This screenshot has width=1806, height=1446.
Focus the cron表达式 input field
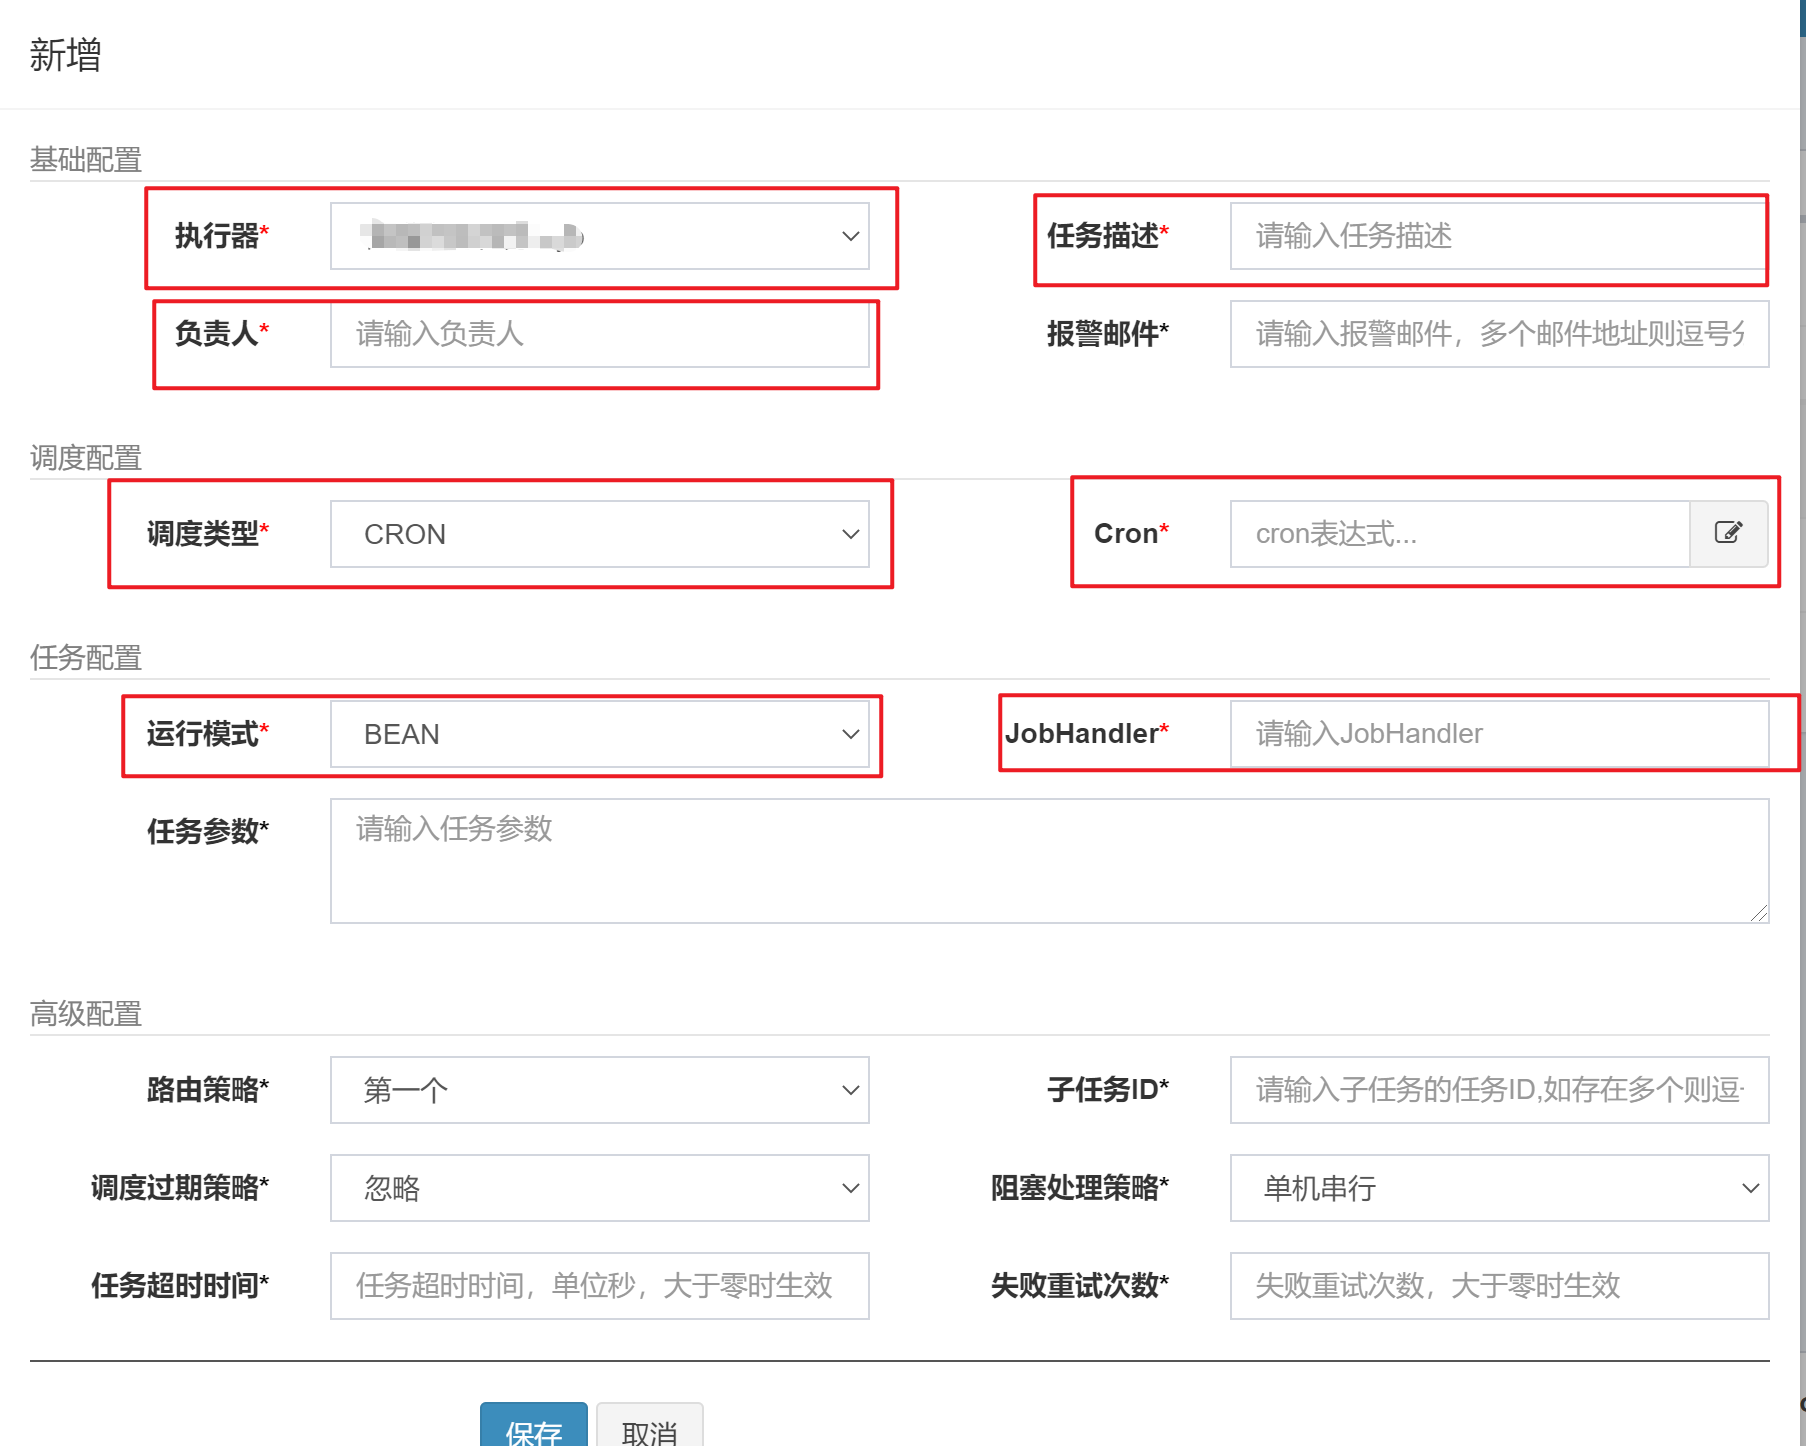click(1460, 534)
